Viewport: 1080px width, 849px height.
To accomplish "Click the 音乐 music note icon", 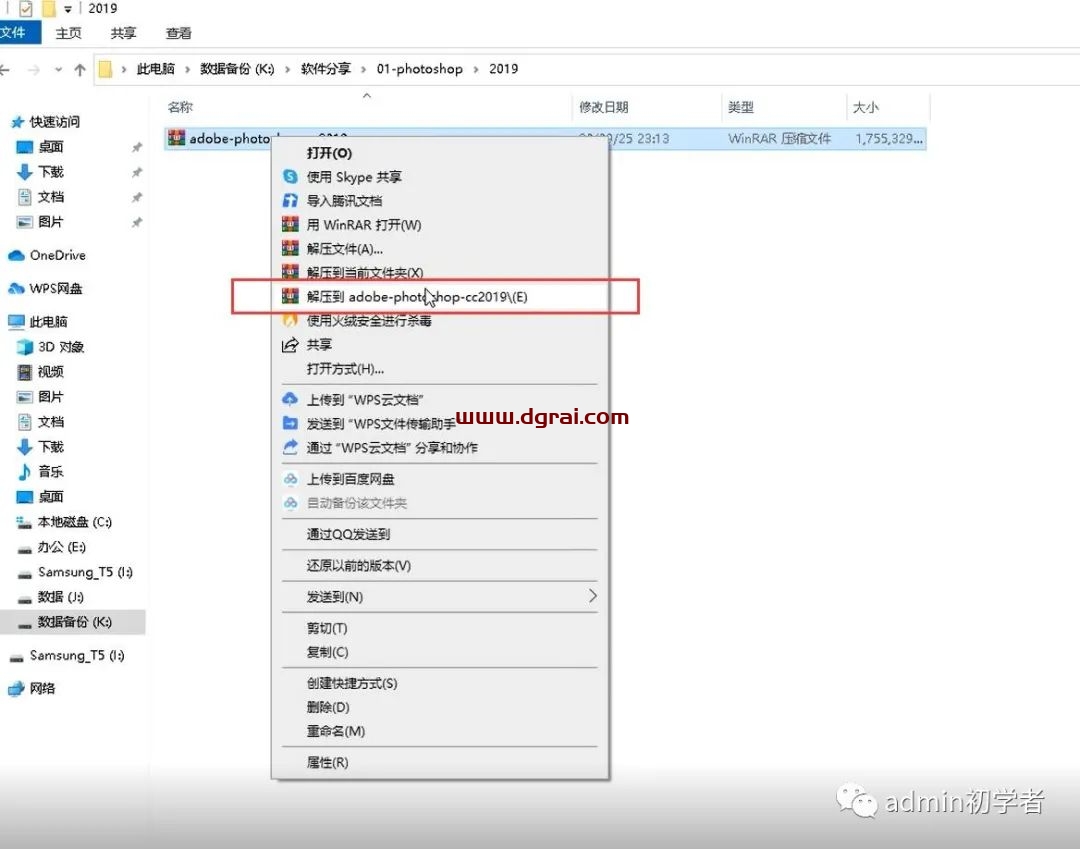I will coord(25,472).
